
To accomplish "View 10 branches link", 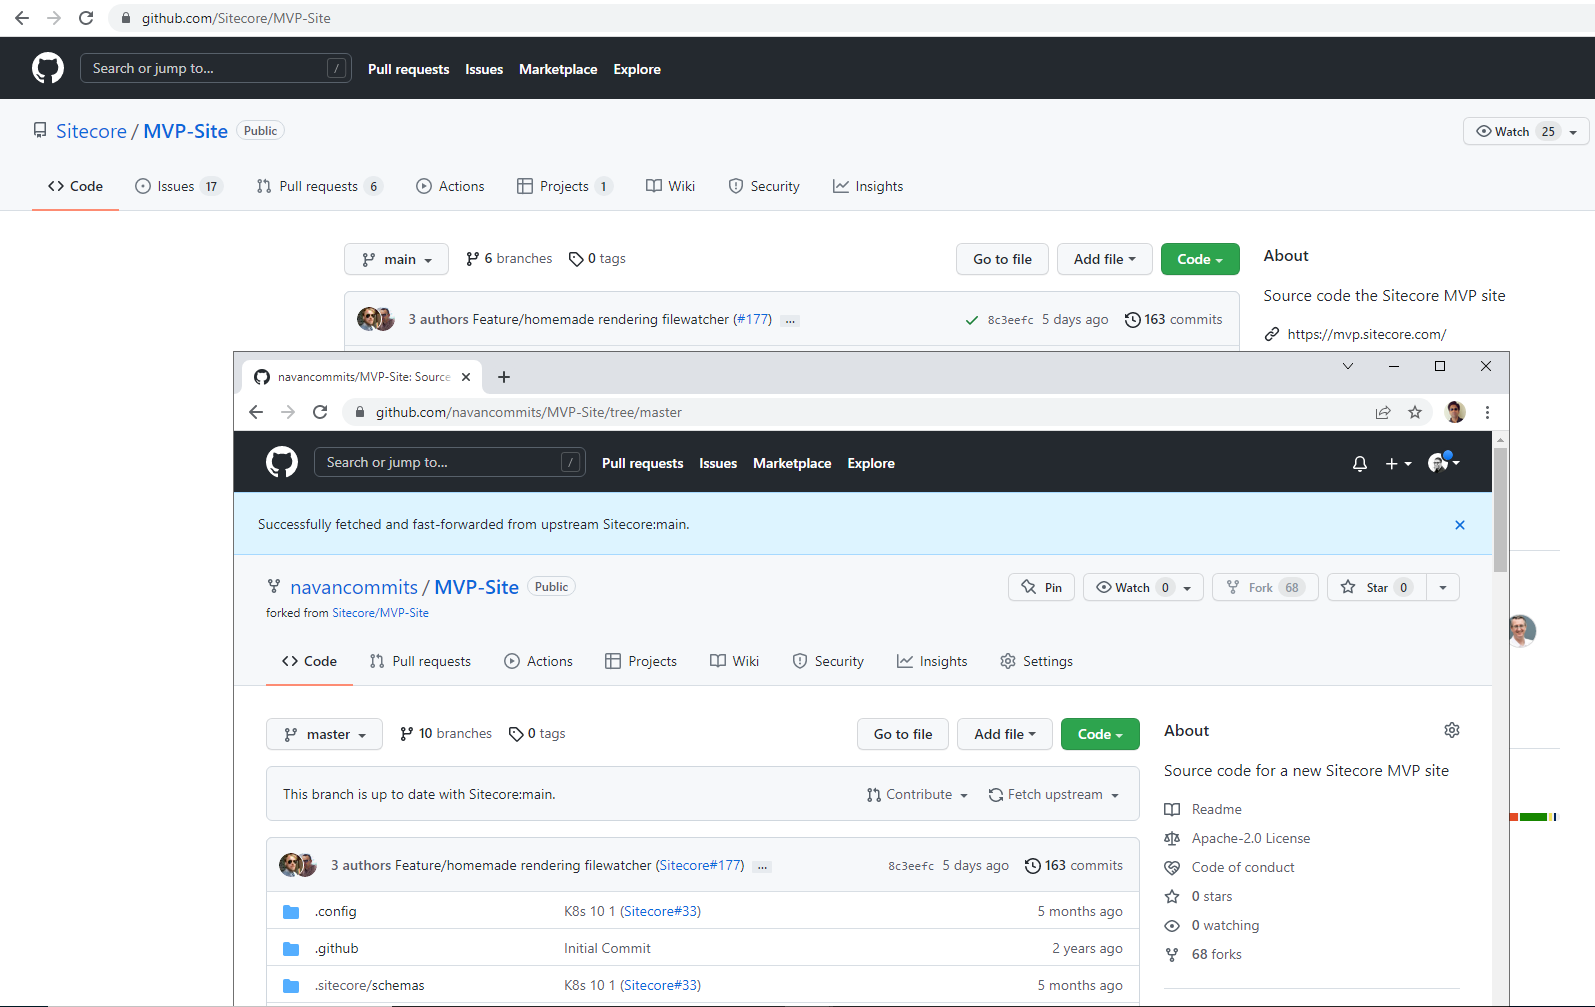I will click(x=445, y=733).
